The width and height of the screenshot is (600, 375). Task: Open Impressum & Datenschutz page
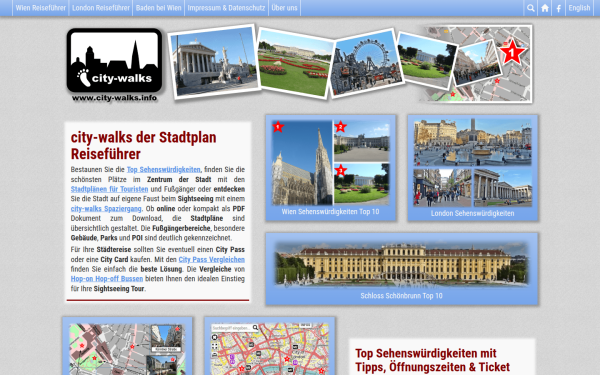tap(226, 8)
